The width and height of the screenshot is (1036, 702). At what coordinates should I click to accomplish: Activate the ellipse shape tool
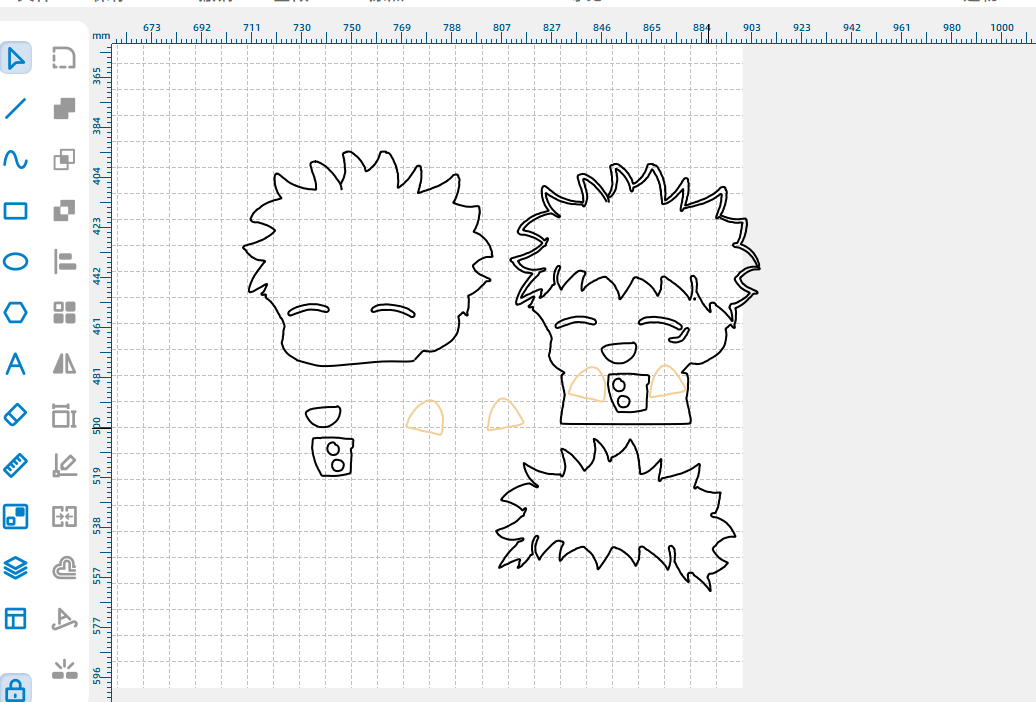tap(16, 262)
